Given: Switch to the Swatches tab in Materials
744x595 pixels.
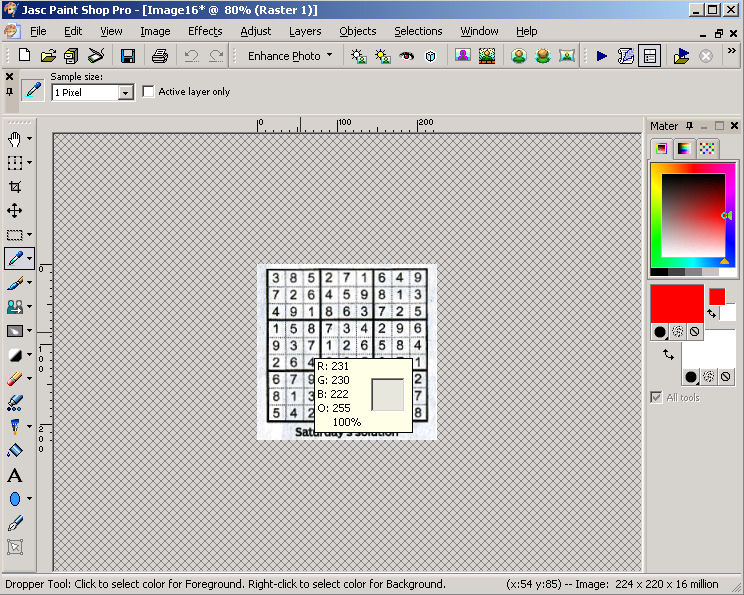Looking at the screenshot, I should pyautogui.click(x=707, y=149).
